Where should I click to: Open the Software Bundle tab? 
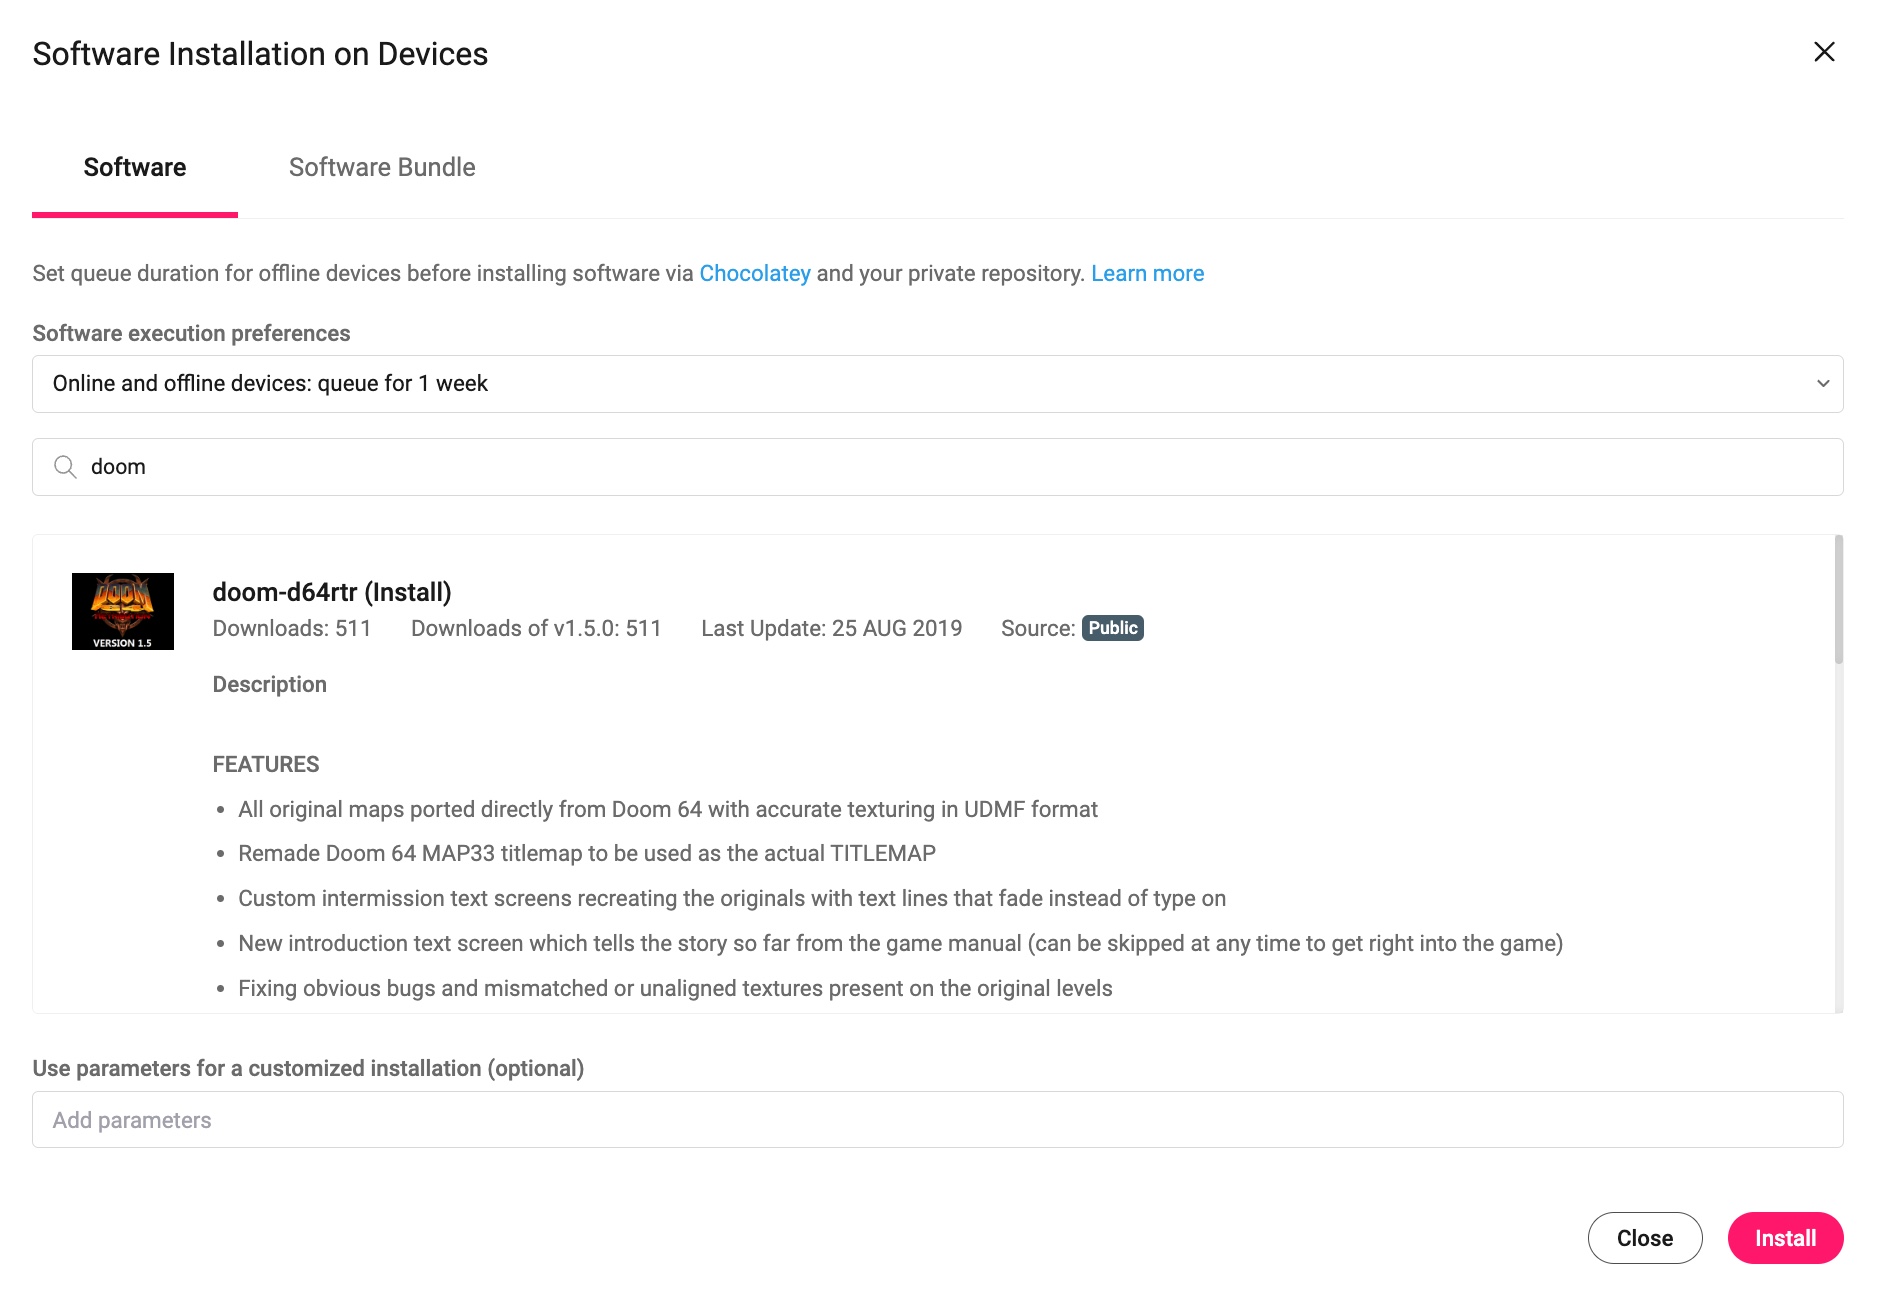(382, 167)
